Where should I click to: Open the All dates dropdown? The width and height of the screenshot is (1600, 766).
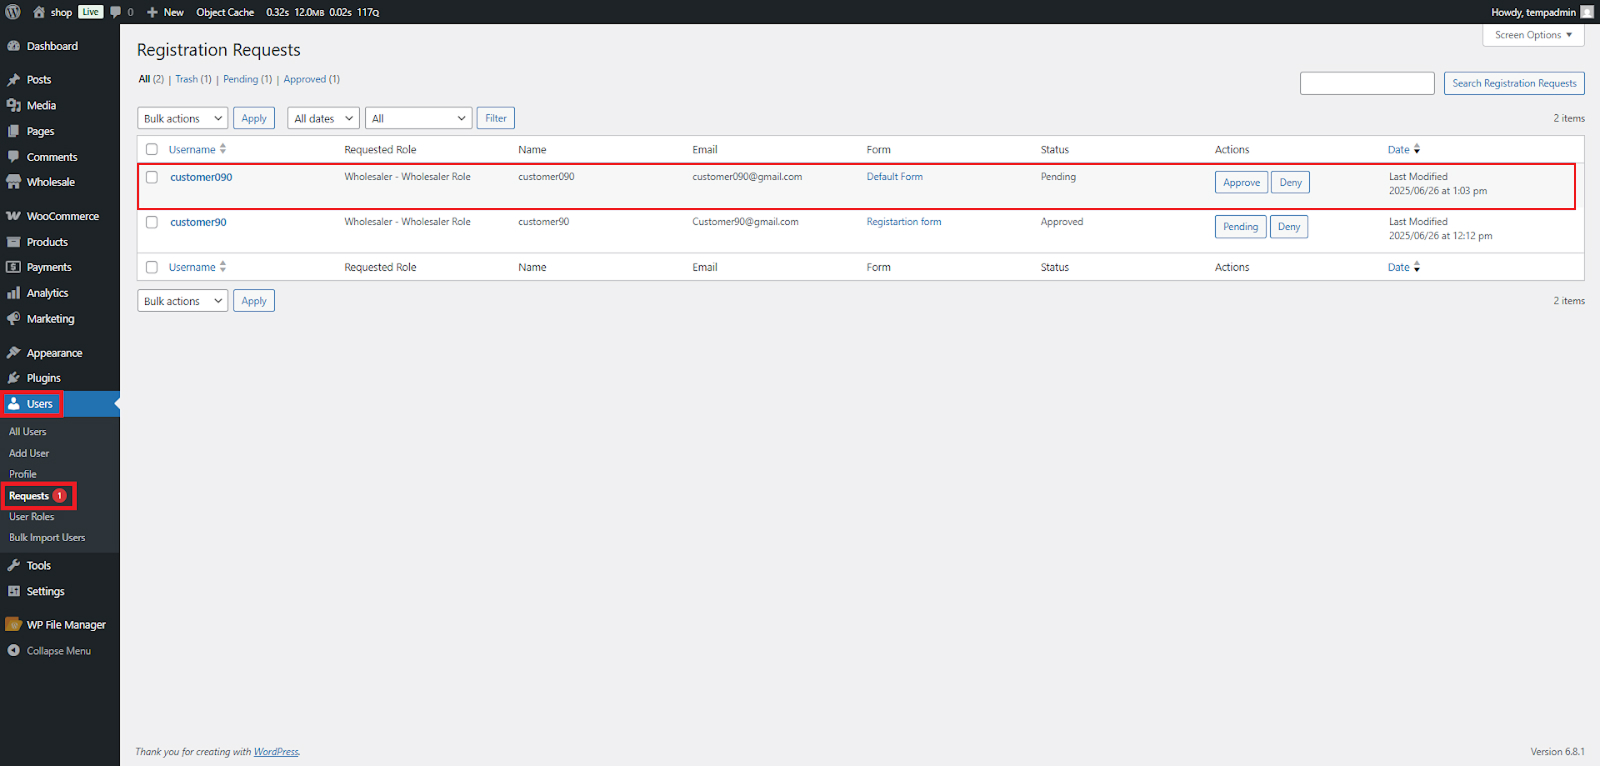(x=323, y=118)
